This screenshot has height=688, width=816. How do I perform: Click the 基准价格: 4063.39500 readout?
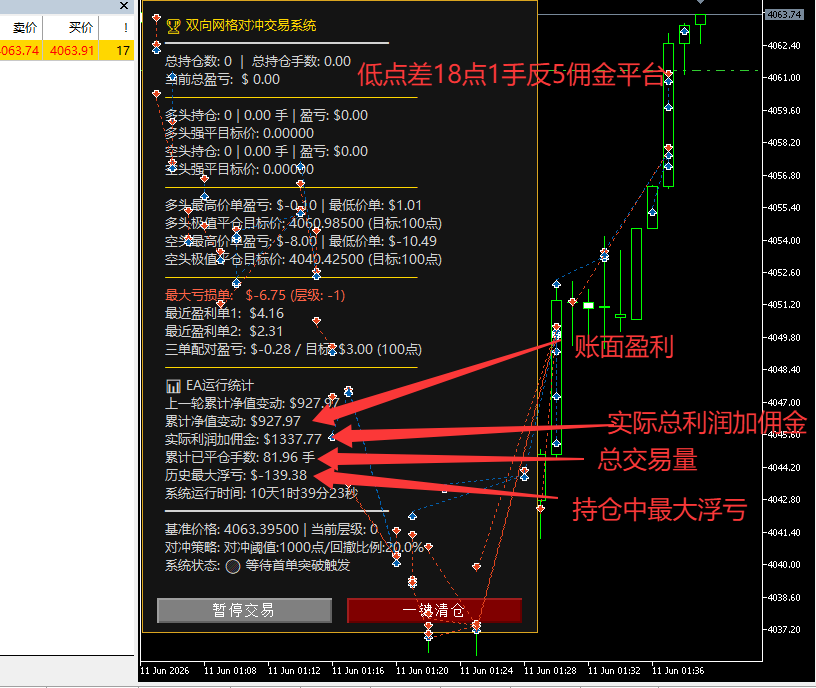click(x=232, y=530)
